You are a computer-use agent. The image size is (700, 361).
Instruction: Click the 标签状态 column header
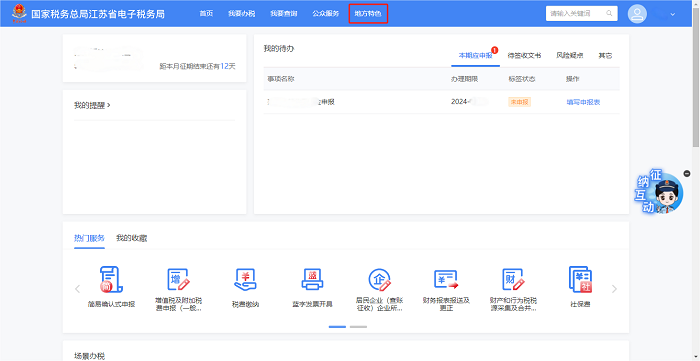(522, 79)
